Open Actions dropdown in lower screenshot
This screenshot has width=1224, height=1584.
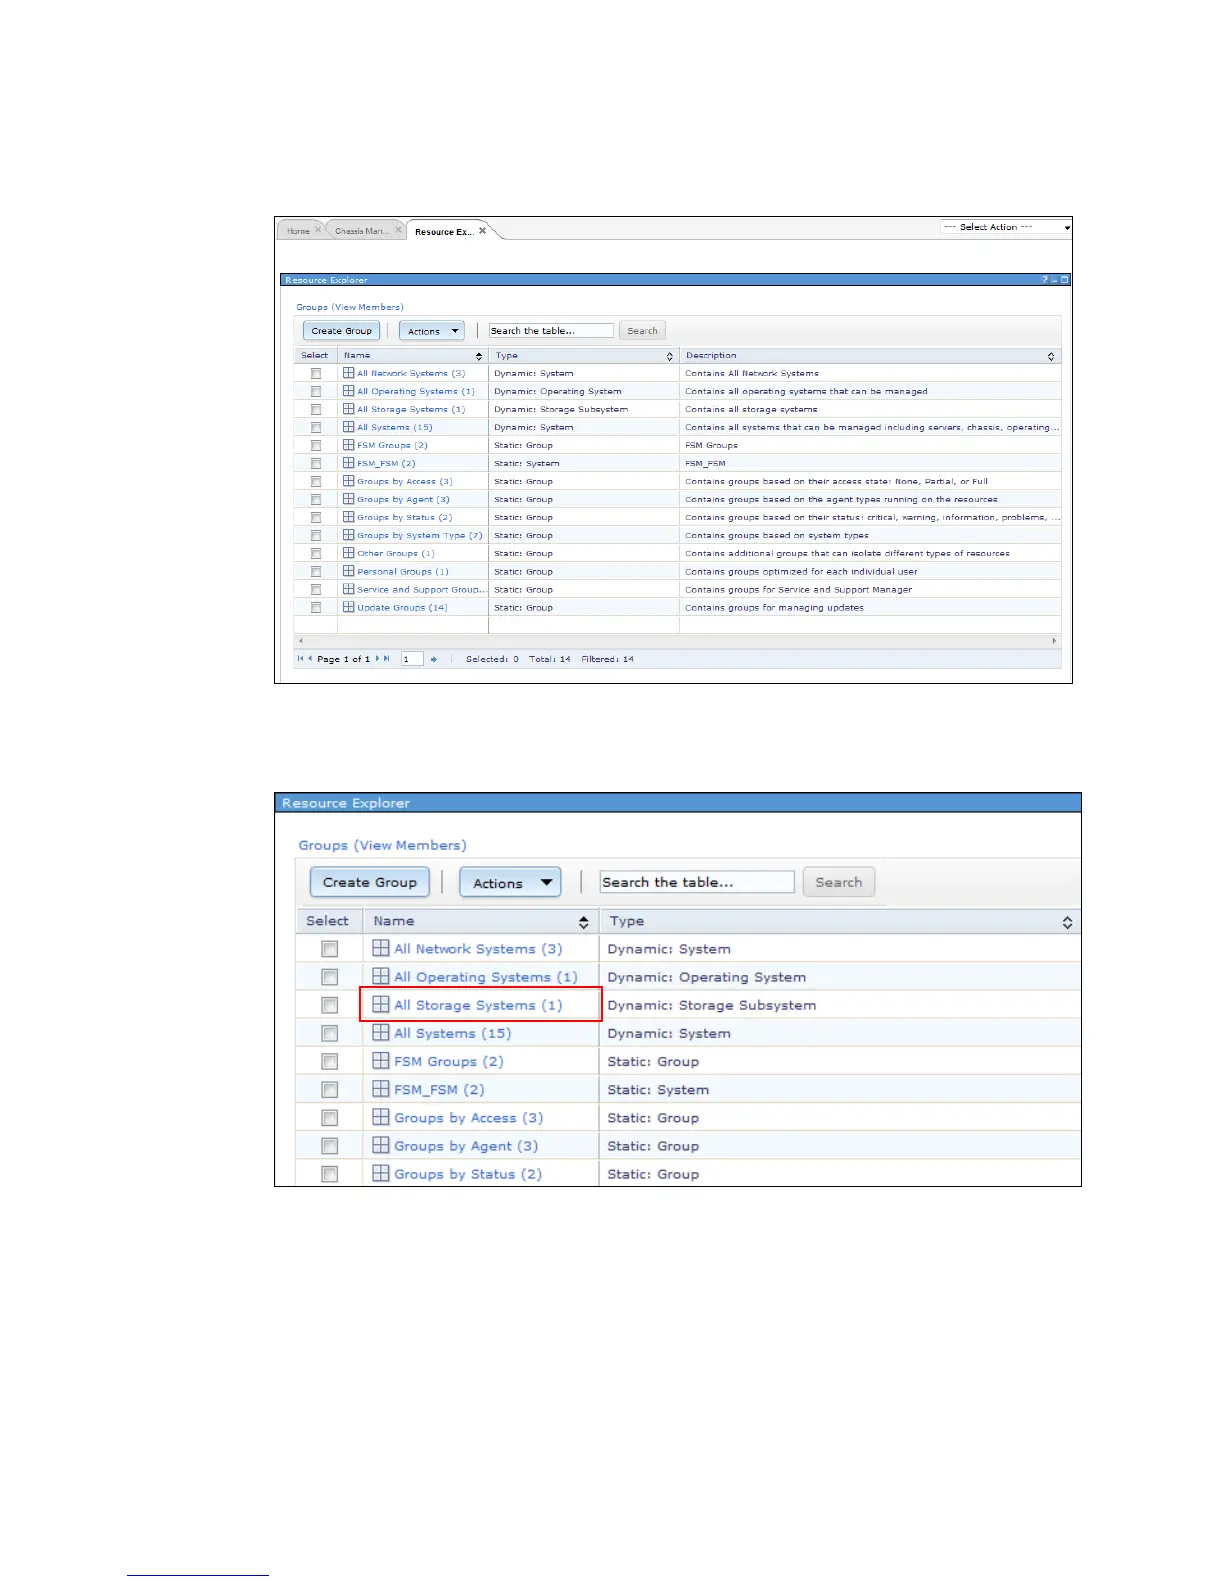coord(510,883)
